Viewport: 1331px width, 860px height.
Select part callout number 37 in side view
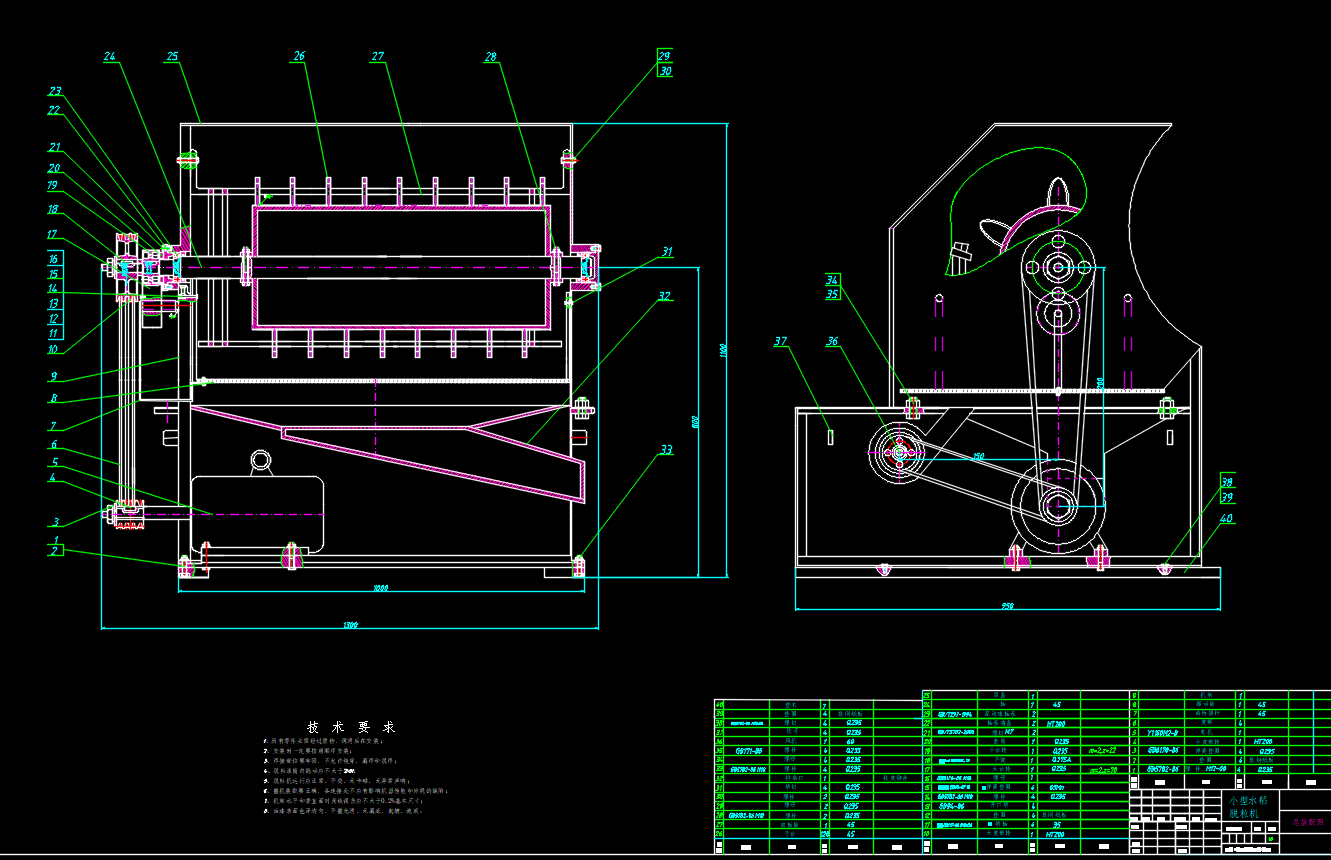[x=782, y=342]
